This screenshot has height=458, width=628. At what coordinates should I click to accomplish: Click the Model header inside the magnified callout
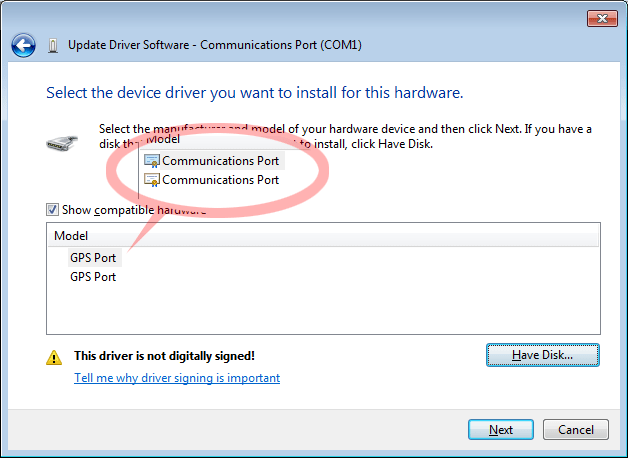pyautogui.click(x=163, y=139)
